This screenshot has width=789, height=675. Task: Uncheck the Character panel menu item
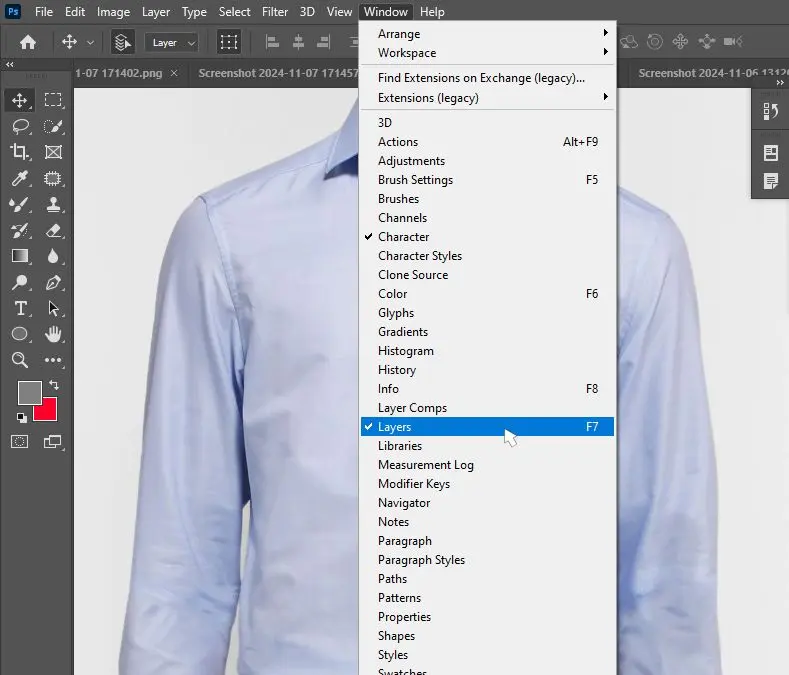coord(403,237)
